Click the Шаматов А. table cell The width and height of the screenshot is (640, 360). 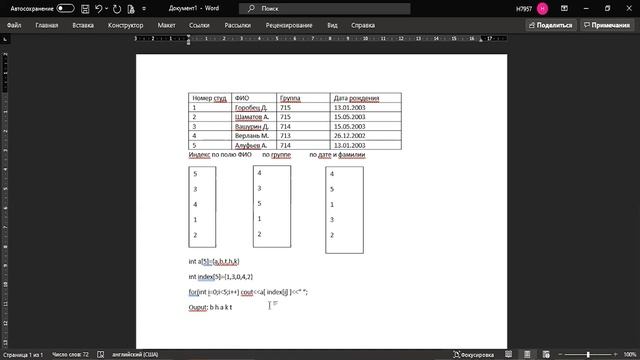click(x=254, y=117)
